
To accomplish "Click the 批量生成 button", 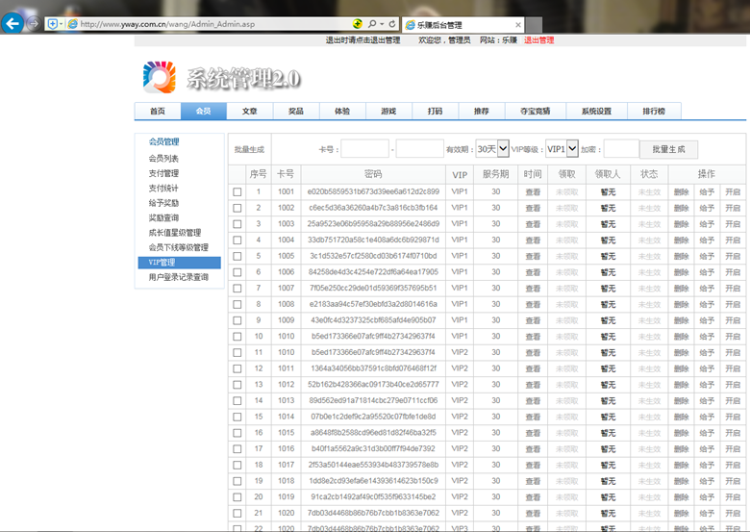I will (x=669, y=149).
